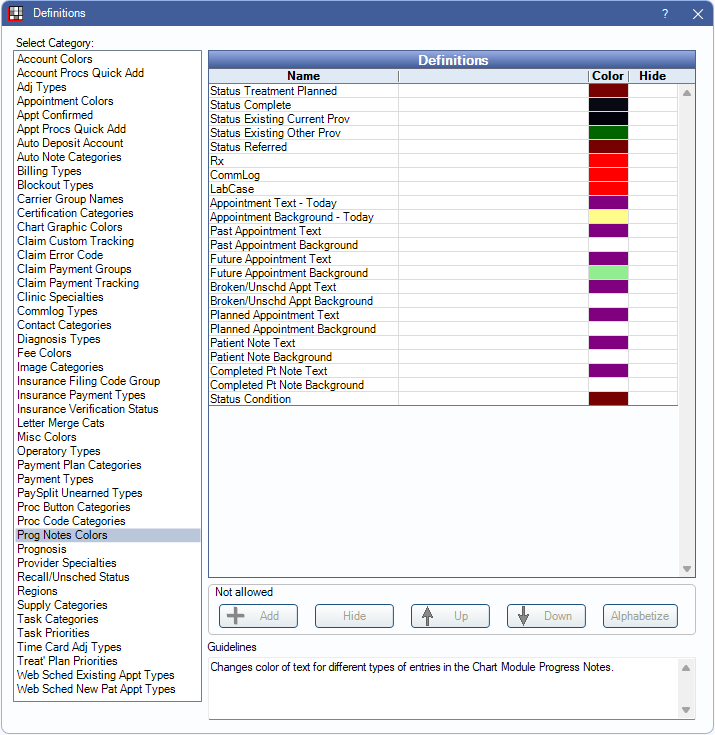Image resolution: width=715 pixels, height=735 pixels.
Task: Click the Color column header
Action: [608, 76]
